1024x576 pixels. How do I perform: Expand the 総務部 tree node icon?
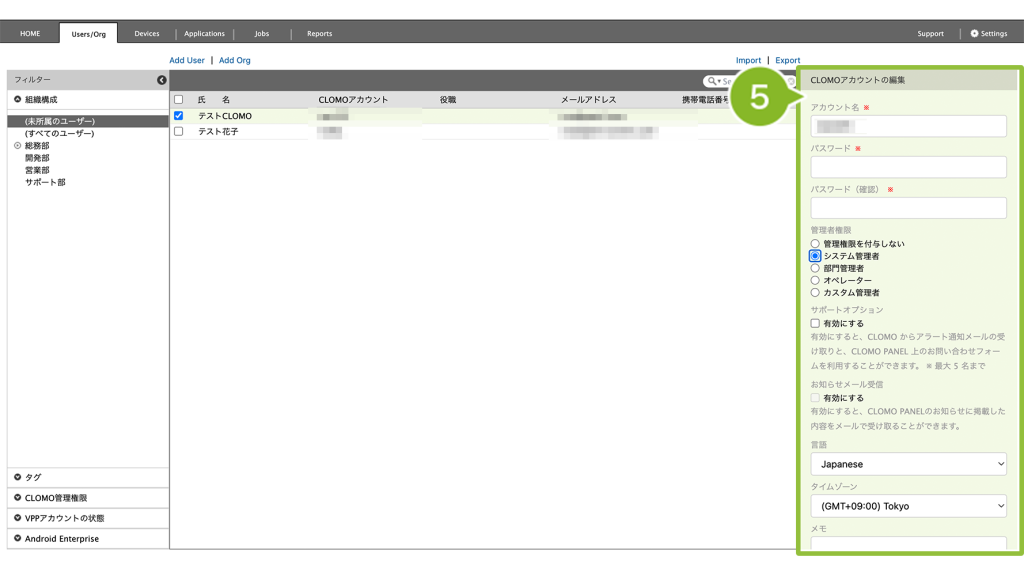[x=18, y=146]
